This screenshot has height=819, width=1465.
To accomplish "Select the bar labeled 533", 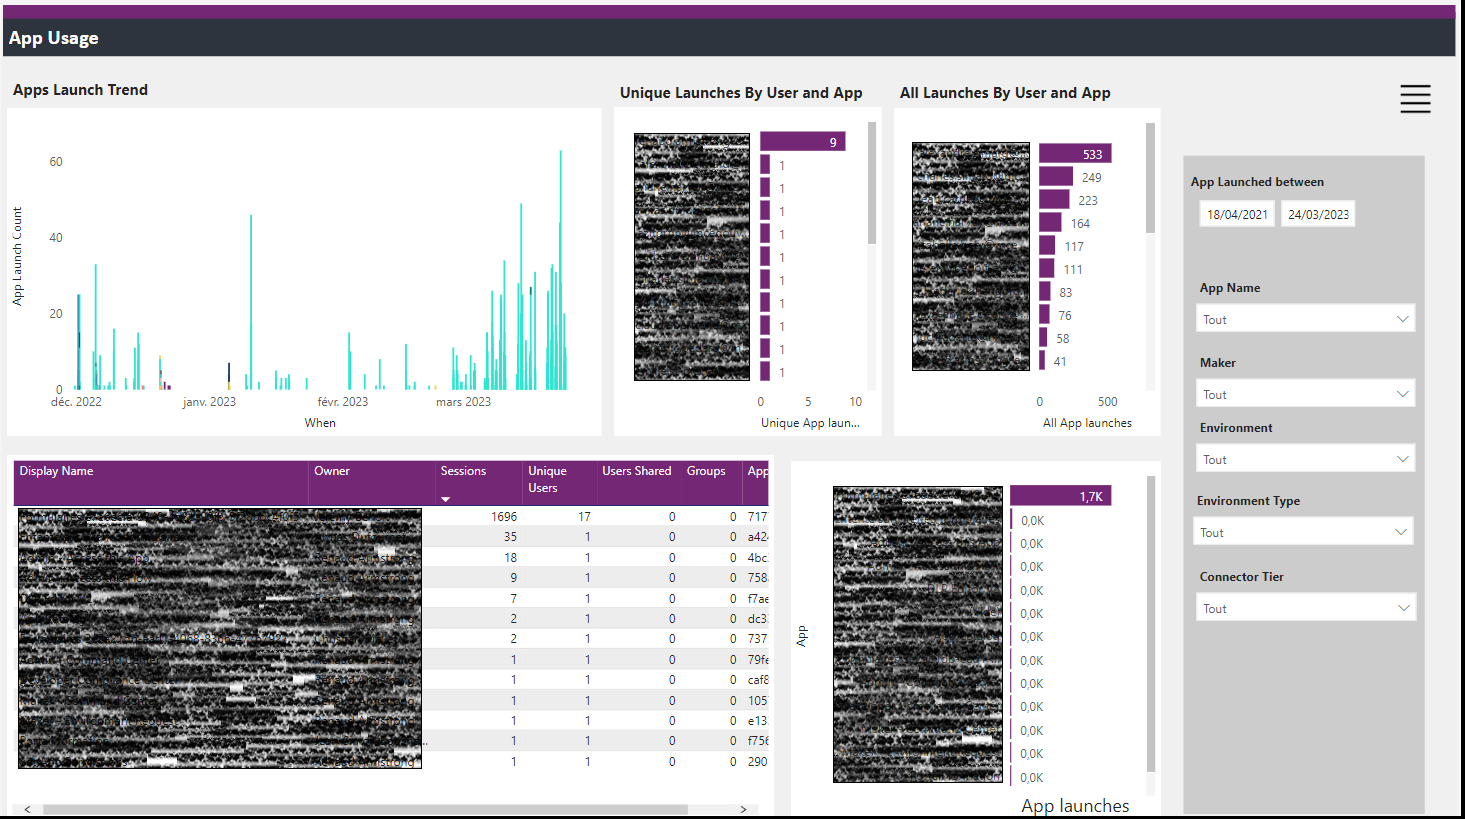I will [x=1075, y=154].
